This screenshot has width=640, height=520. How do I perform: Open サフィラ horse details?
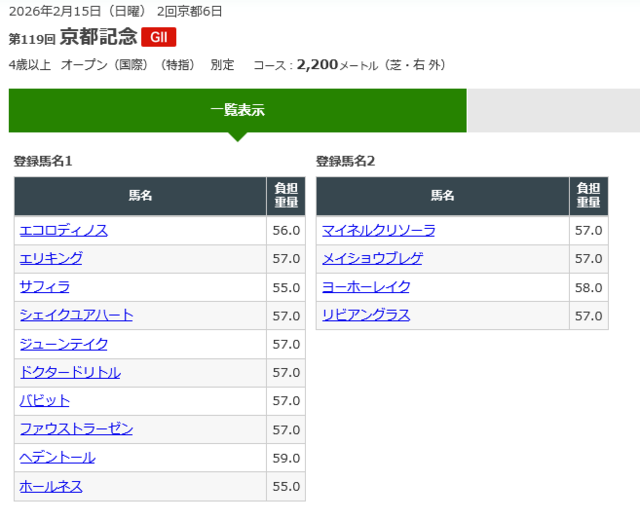tap(45, 287)
